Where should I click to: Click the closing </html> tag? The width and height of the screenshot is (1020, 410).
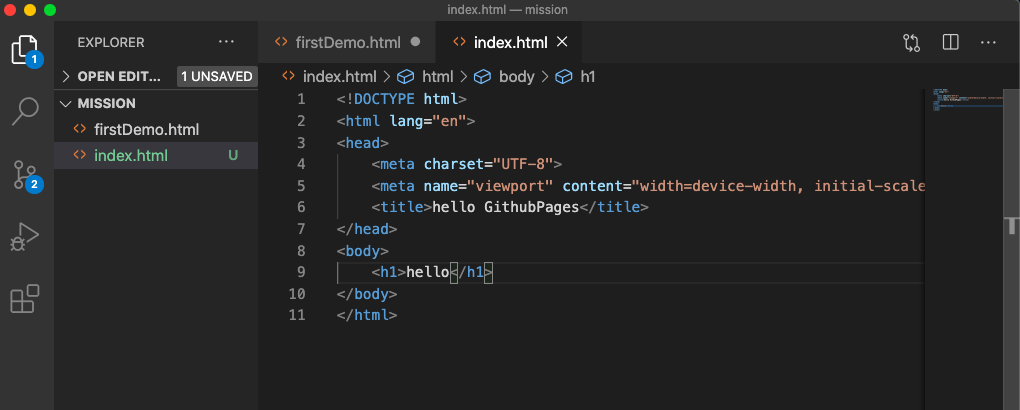367,315
